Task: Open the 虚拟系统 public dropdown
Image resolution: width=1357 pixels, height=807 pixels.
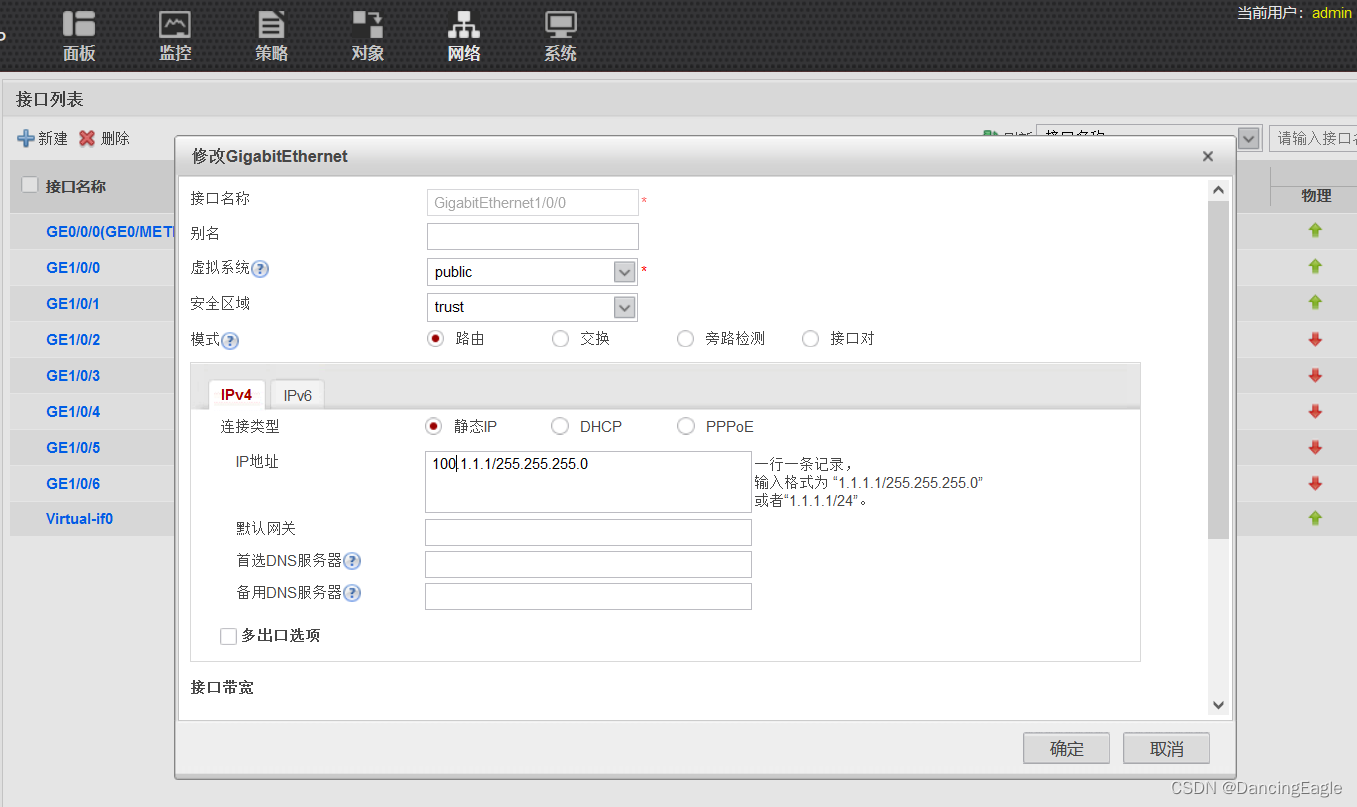Action: click(624, 272)
